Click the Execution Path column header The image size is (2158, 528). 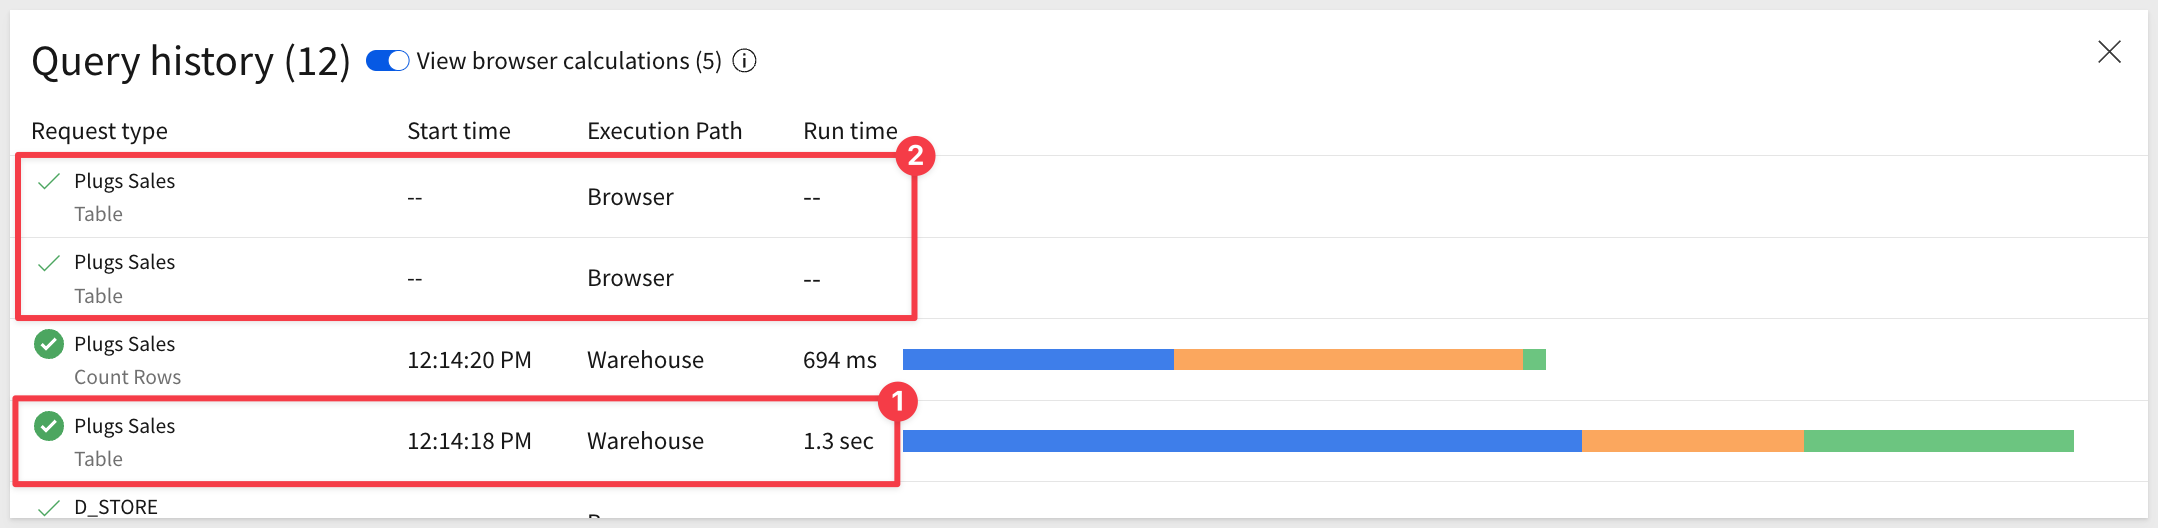pos(664,131)
